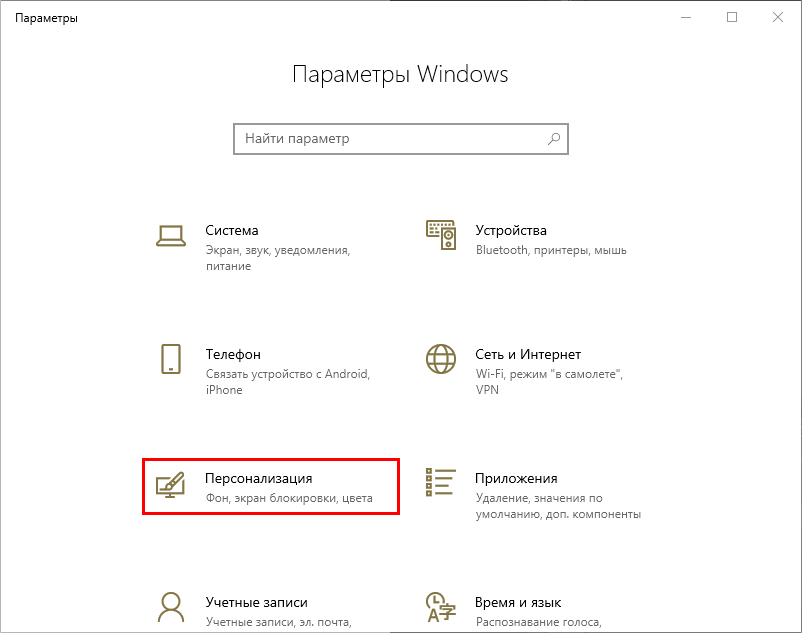Open the Система settings category

232,230
